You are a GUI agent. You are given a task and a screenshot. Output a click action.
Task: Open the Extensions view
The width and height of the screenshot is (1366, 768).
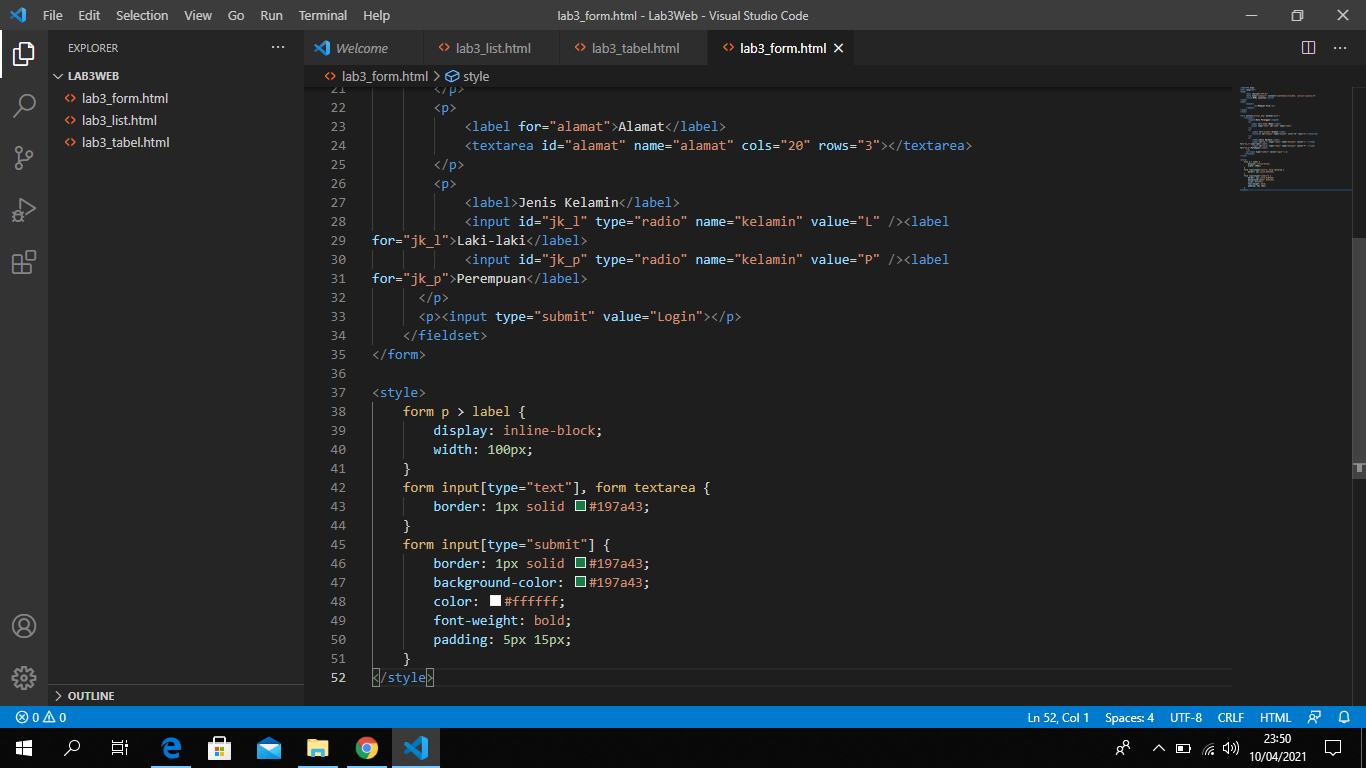(x=24, y=262)
